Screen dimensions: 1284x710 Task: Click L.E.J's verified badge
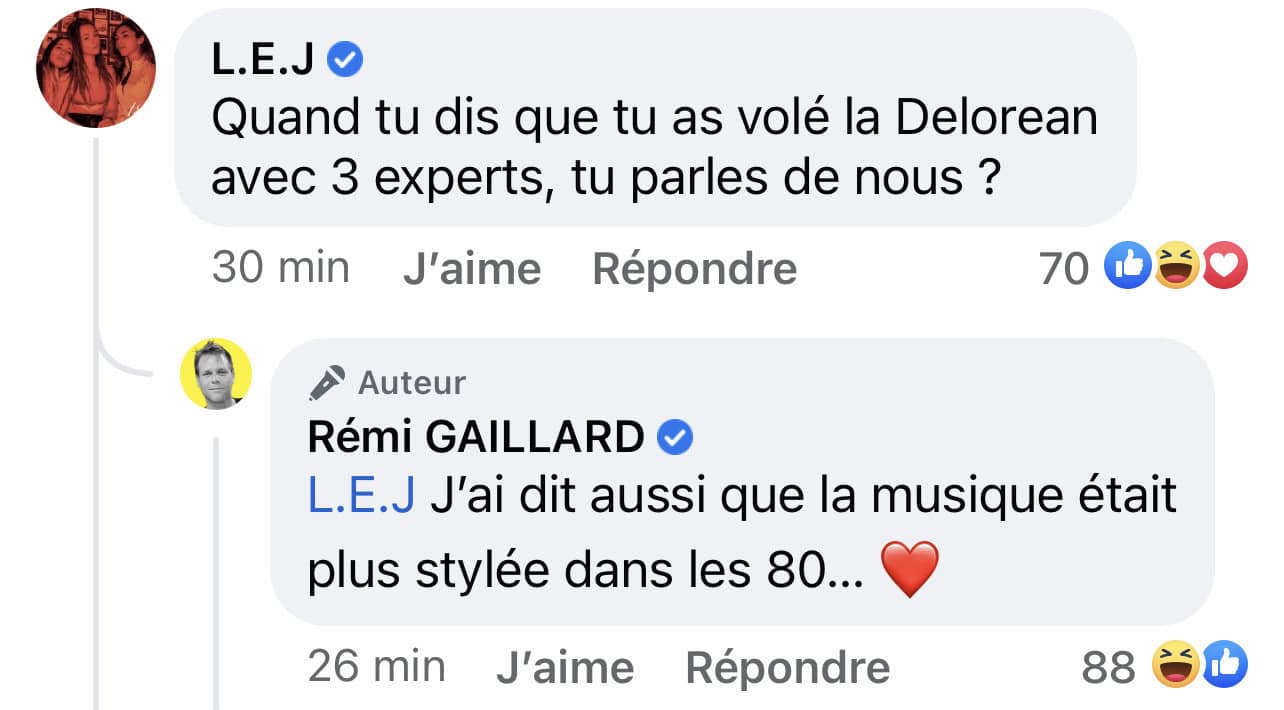[346, 62]
